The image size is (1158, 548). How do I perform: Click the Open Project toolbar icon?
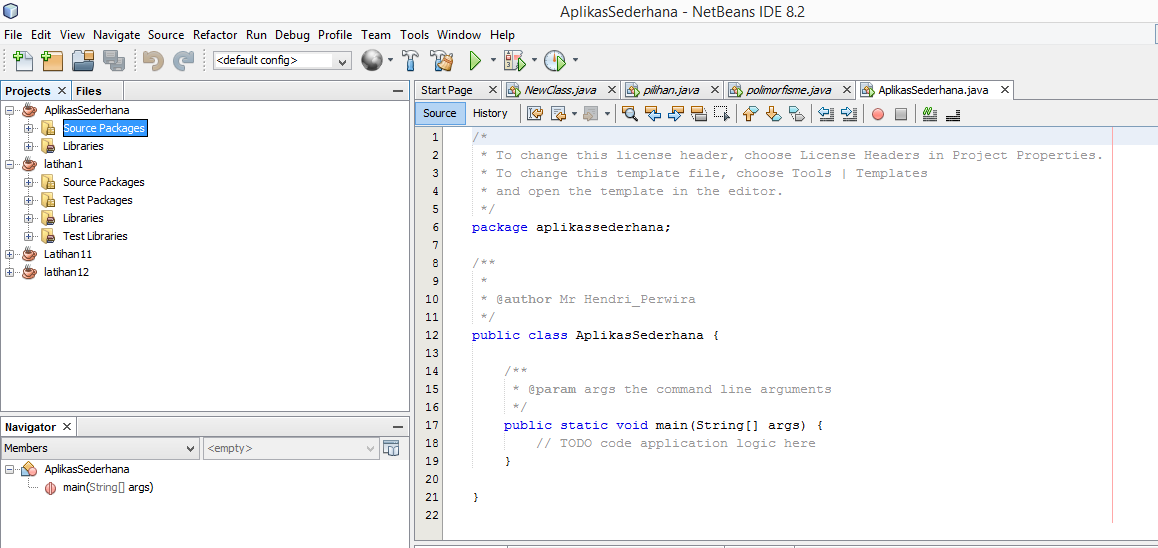tap(83, 61)
